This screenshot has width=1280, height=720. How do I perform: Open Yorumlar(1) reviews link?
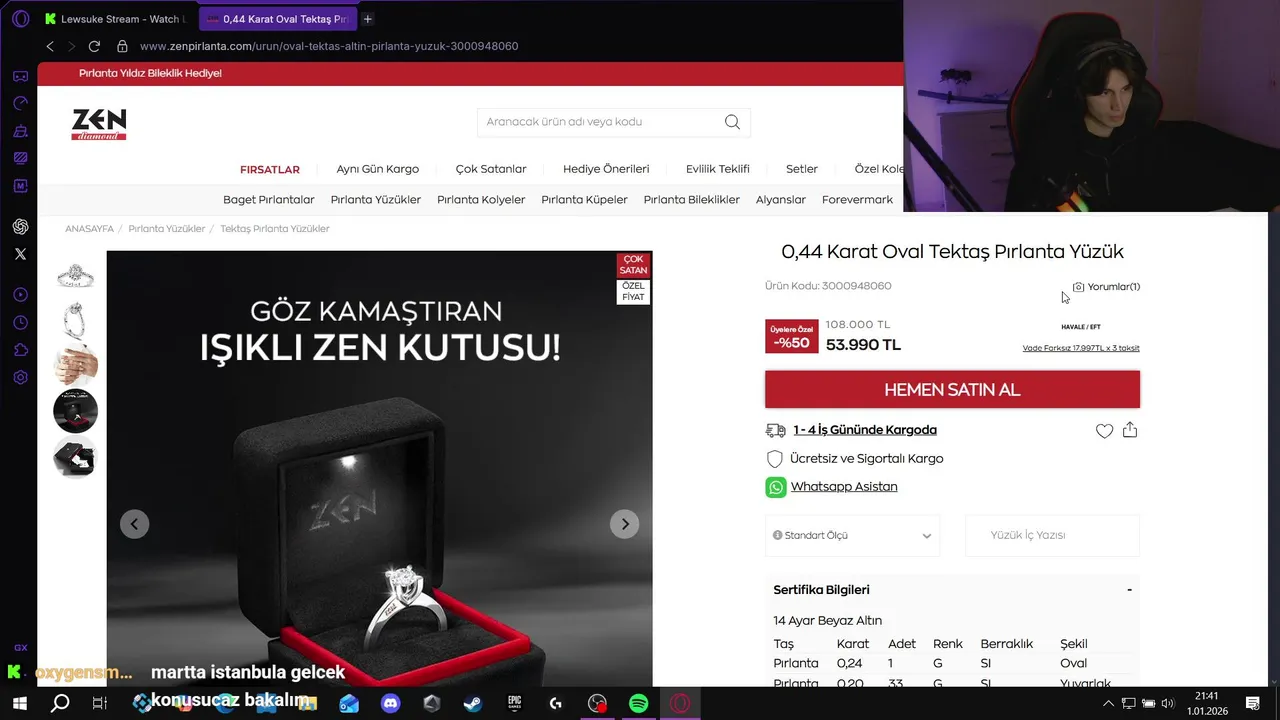pyautogui.click(x=1106, y=287)
